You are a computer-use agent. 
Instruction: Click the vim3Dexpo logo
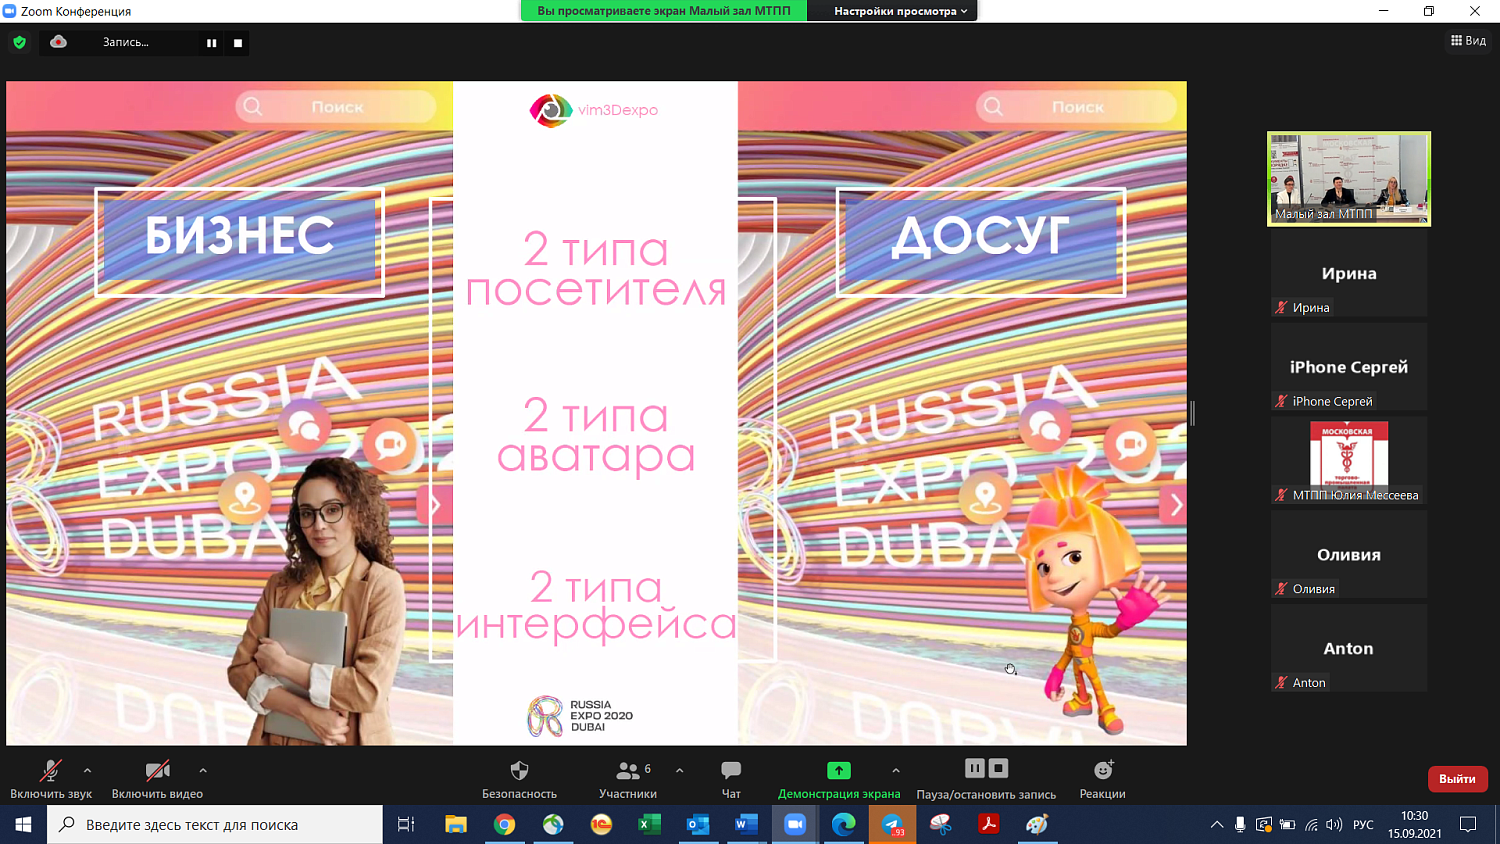click(593, 110)
